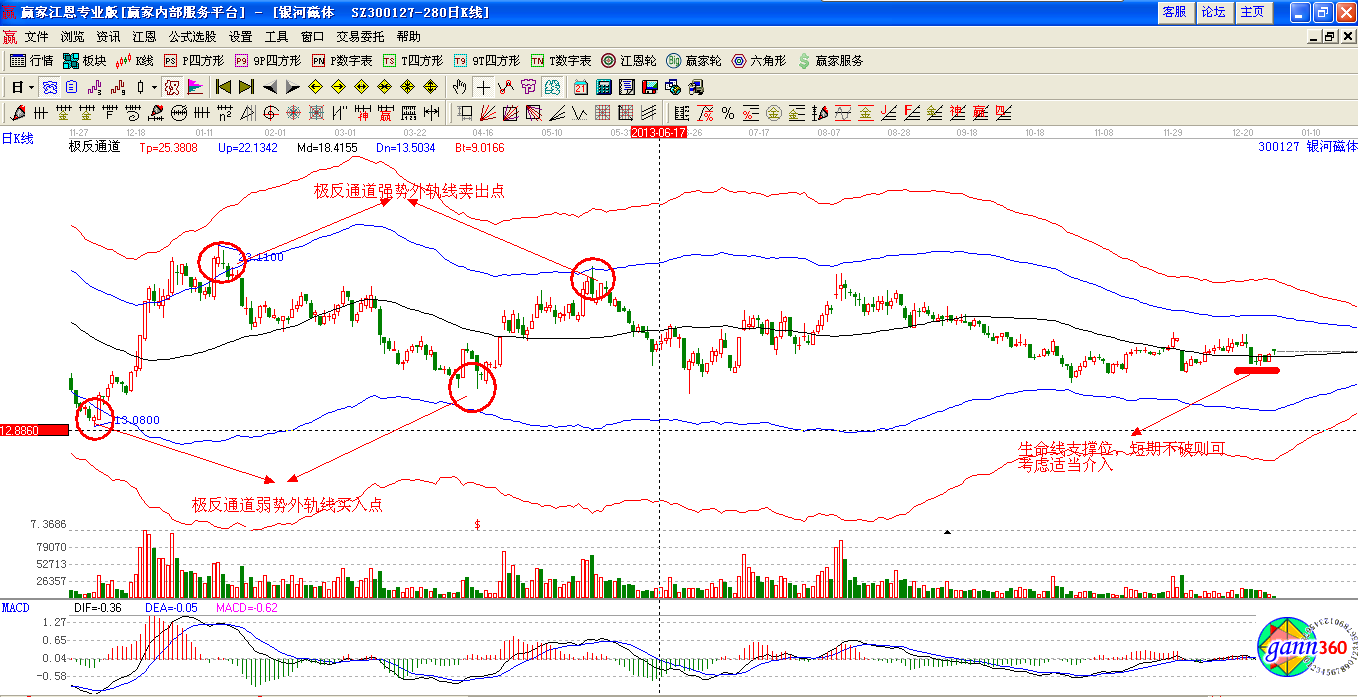Screen dimensions: 1358x697
Task: Toggle the highlighted blue chart-mode button
Action: tap(49, 87)
